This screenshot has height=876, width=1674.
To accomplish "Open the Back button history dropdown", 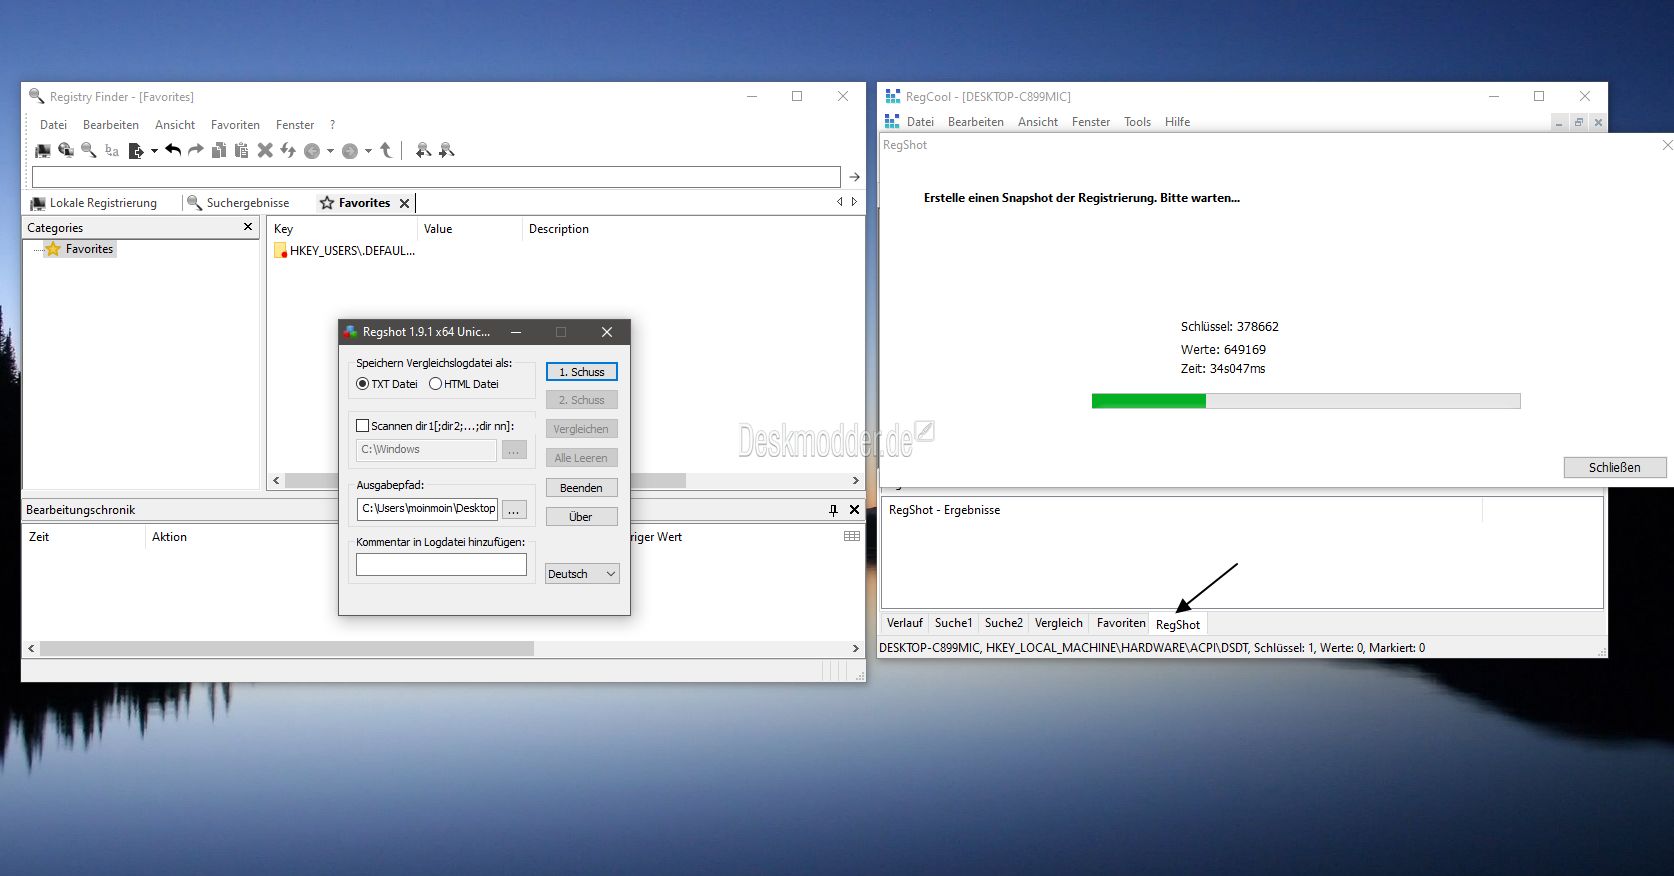I will coord(330,151).
